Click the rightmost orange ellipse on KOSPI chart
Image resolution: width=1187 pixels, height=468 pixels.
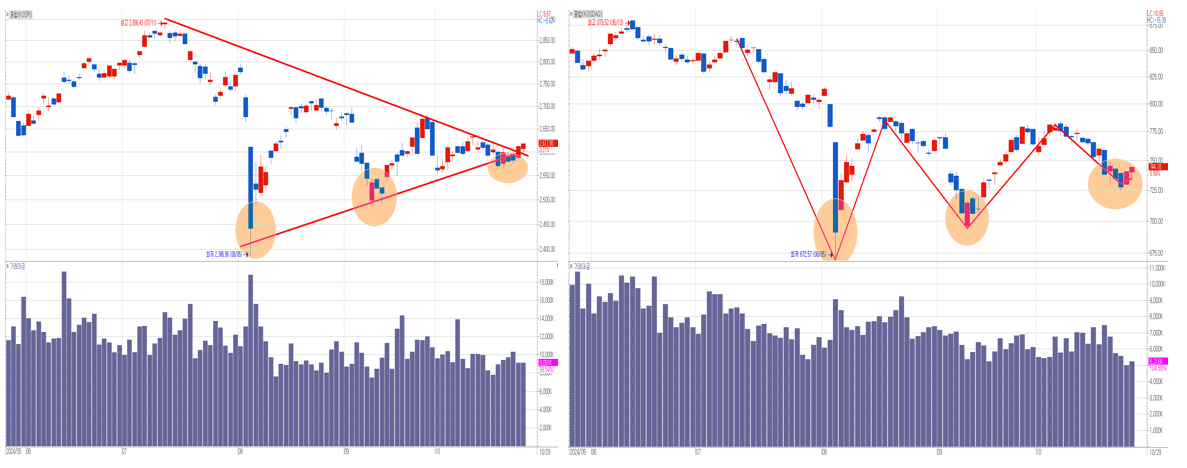pos(508,165)
